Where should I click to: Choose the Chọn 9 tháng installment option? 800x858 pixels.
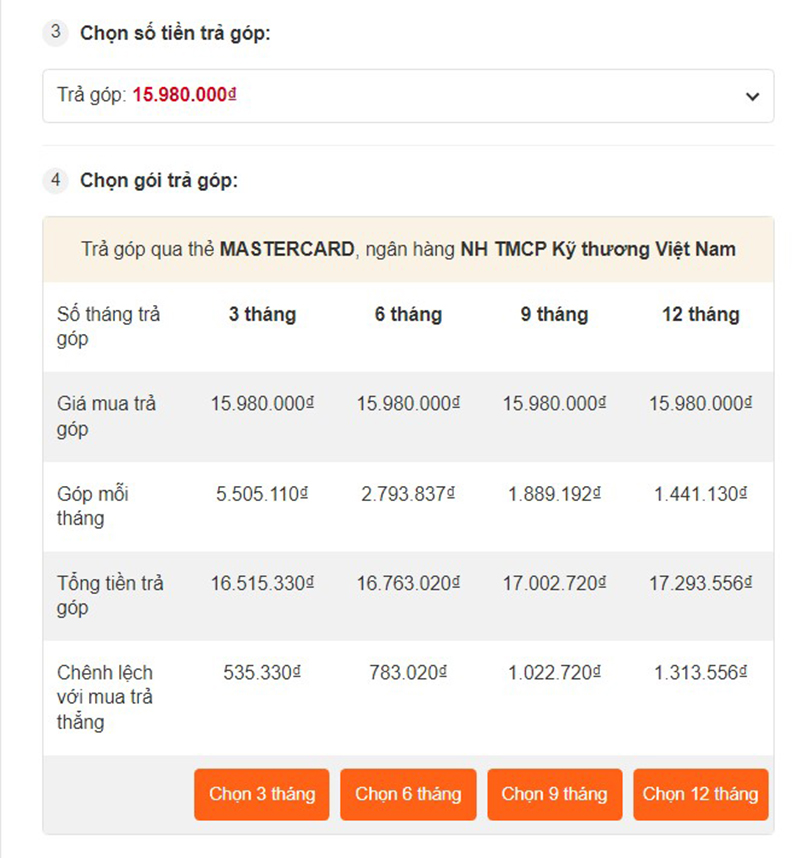pyautogui.click(x=554, y=794)
